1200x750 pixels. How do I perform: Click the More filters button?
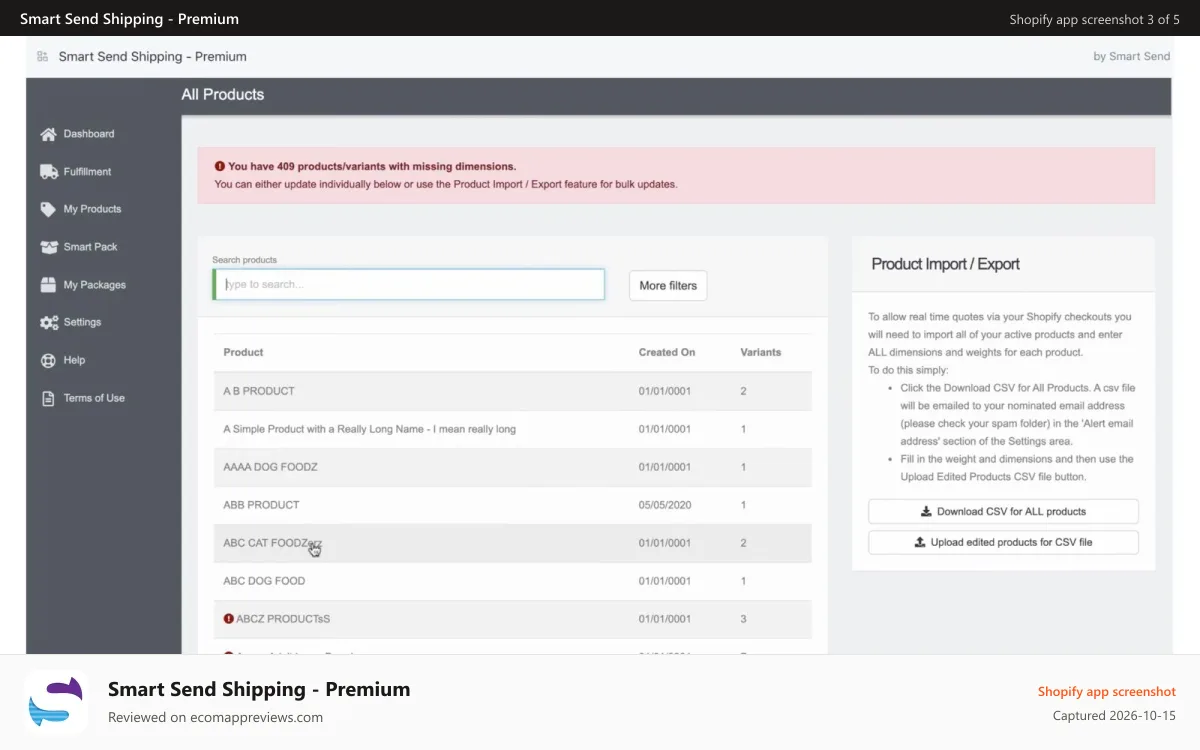coord(668,286)
